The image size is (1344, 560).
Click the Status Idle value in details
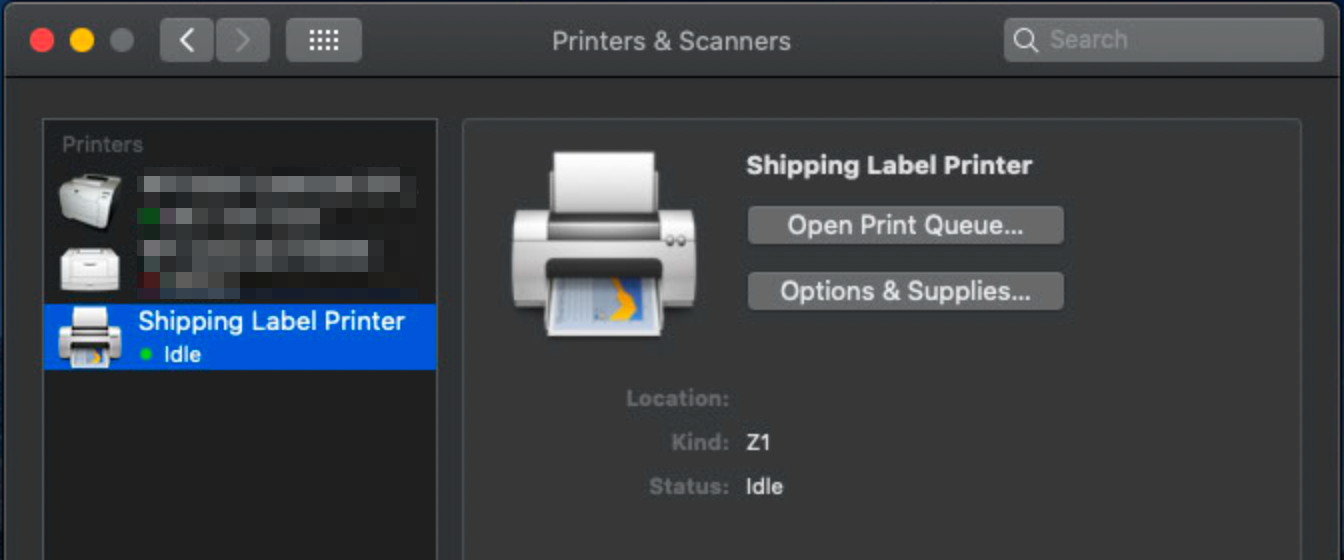point(764,487)
